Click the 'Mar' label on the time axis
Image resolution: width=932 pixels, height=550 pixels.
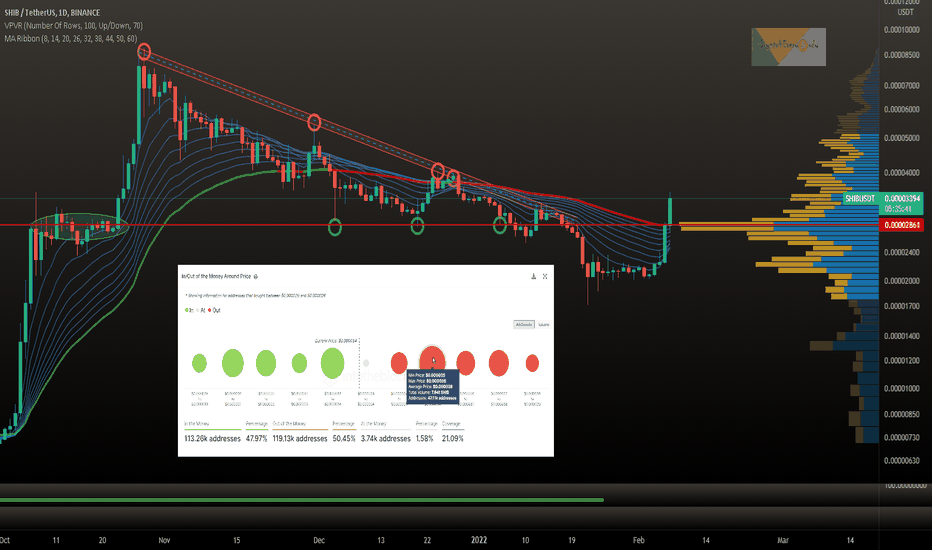[x=783, y=540]
